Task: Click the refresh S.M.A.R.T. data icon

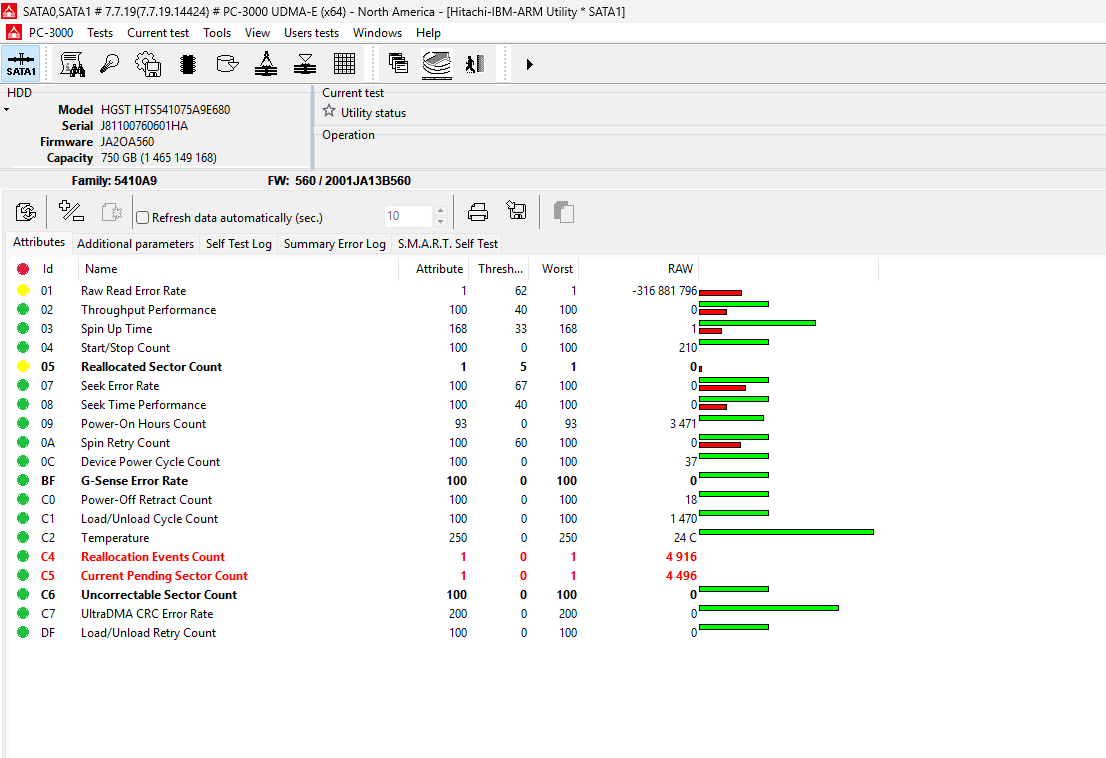Action: pyautogui.click(x=25, y=212)
